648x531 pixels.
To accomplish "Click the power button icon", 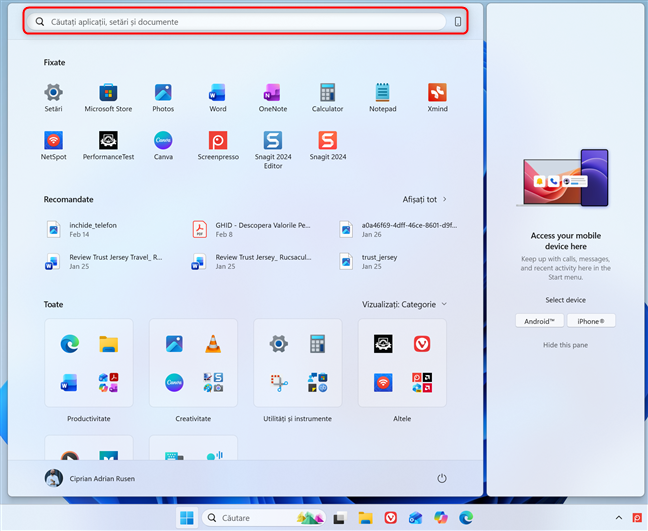I will (x=442, y=478).
